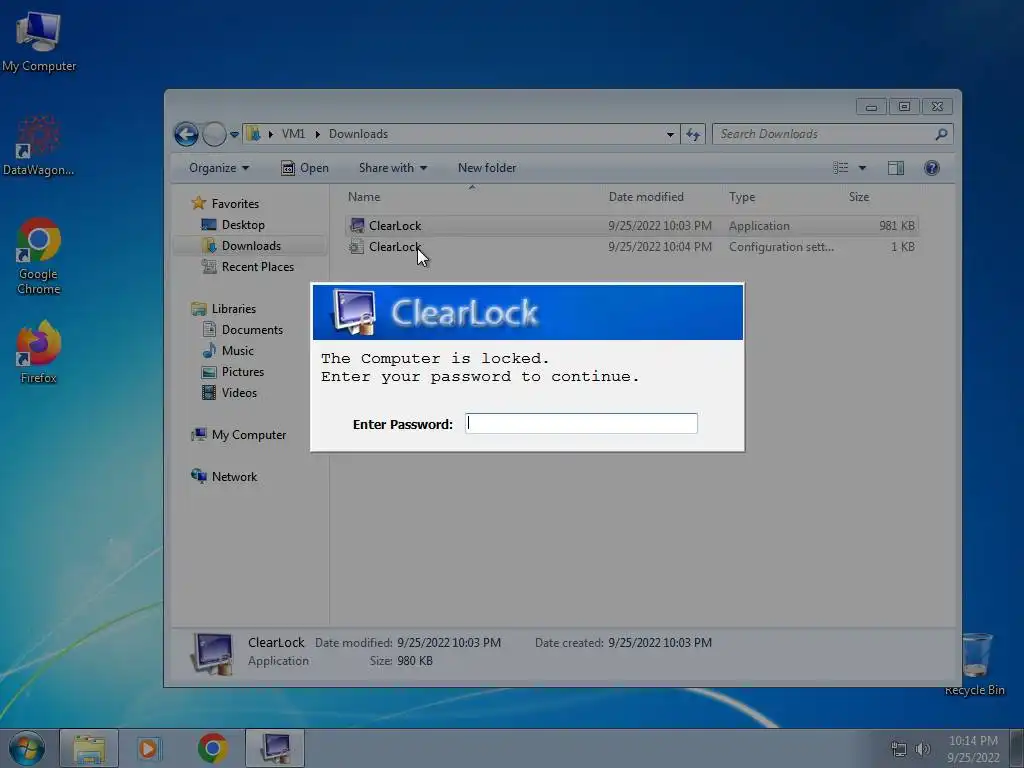This screenshot has height=768, width=1024.
Task: Click the New folder button
Action: (x=487, y=168)
